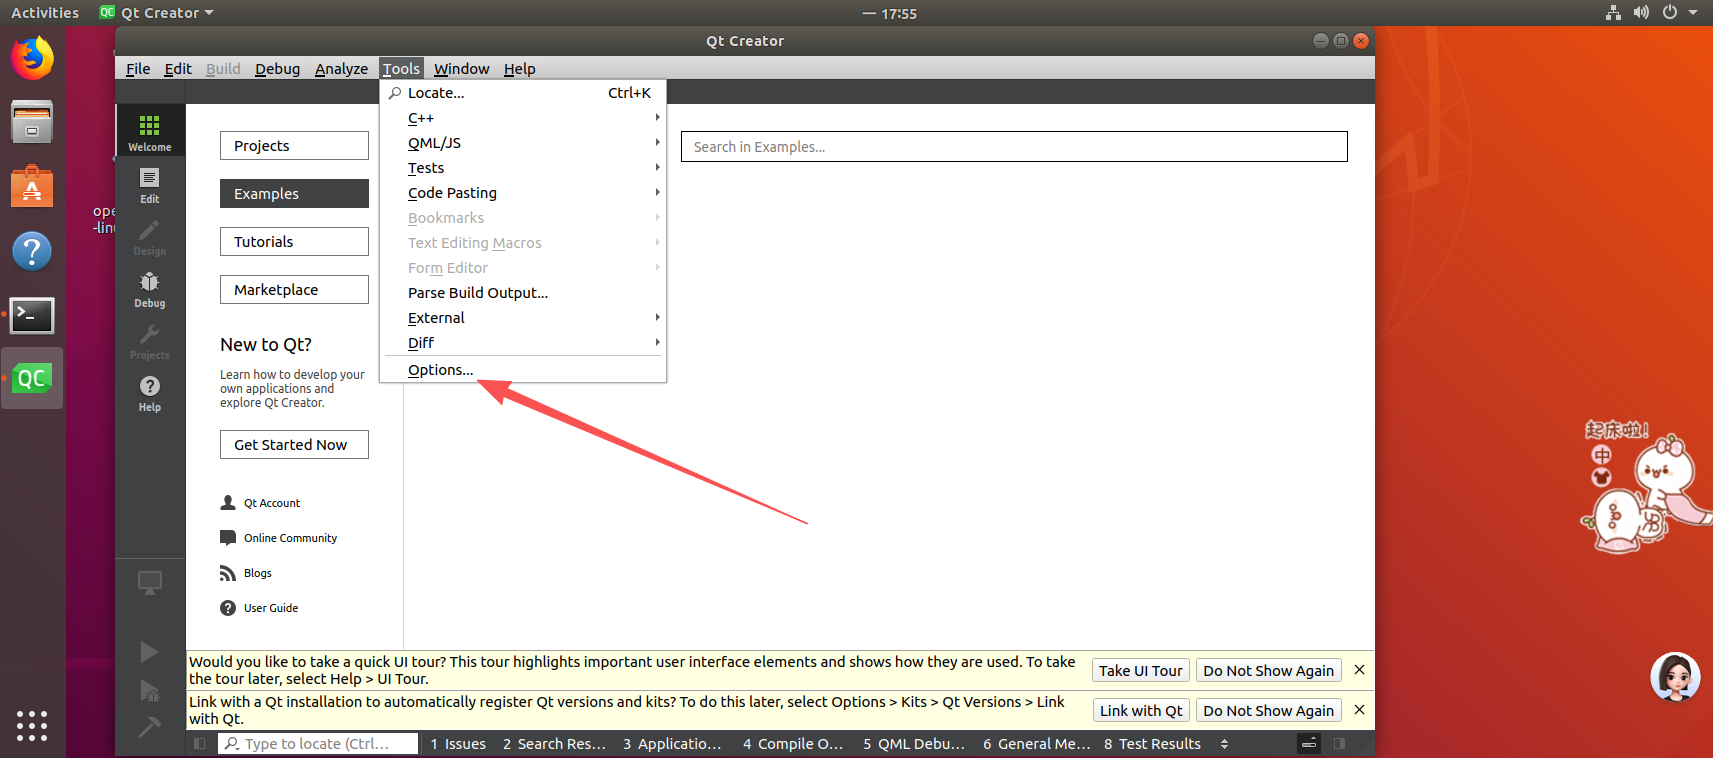The height and width of the screenshot is (758, 1713).
Task: Close the Link with Qt notification
Action: coord(1359,710)
